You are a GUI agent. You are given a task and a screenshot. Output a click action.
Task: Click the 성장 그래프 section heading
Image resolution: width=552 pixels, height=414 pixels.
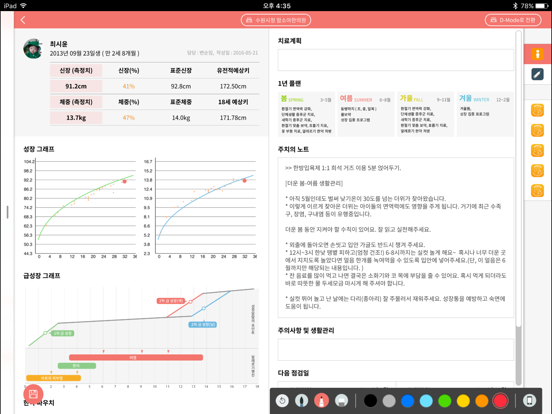(39, 149)
